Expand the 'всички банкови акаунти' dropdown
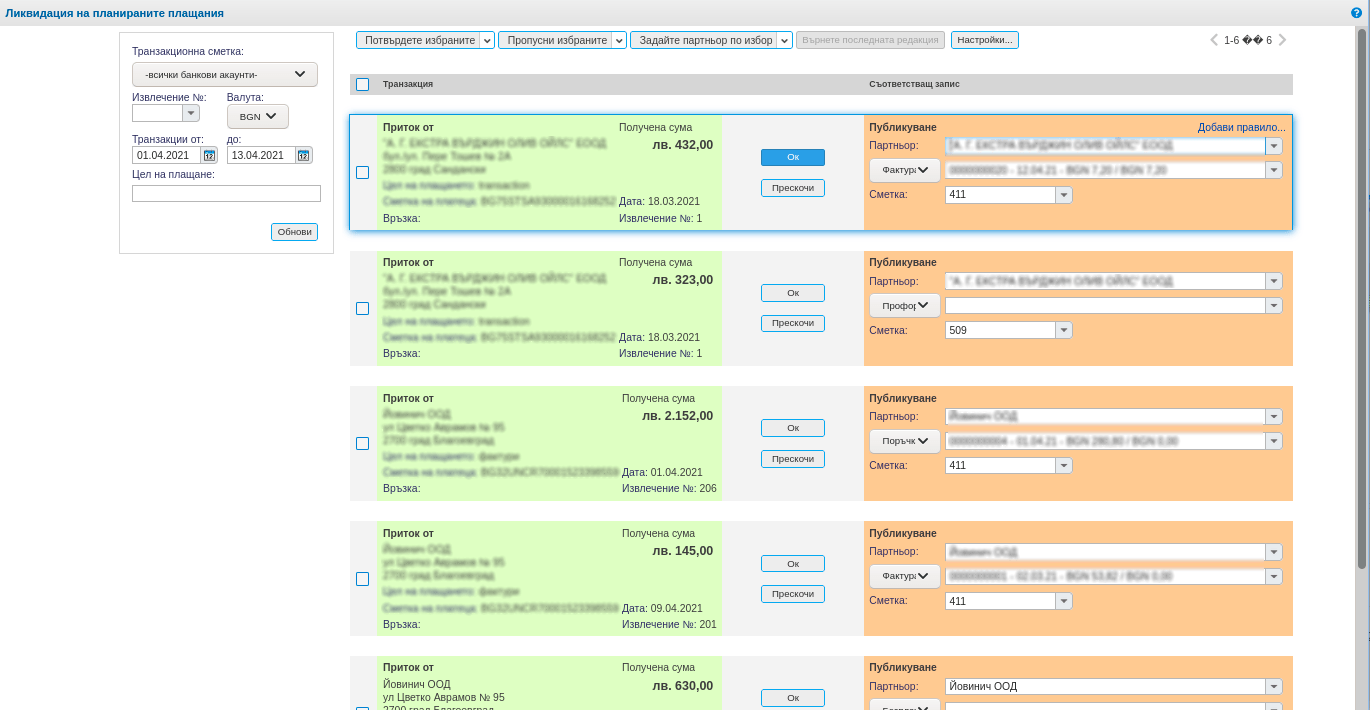The width and height of the screenshot is (1370, 710). coord(225,74)
